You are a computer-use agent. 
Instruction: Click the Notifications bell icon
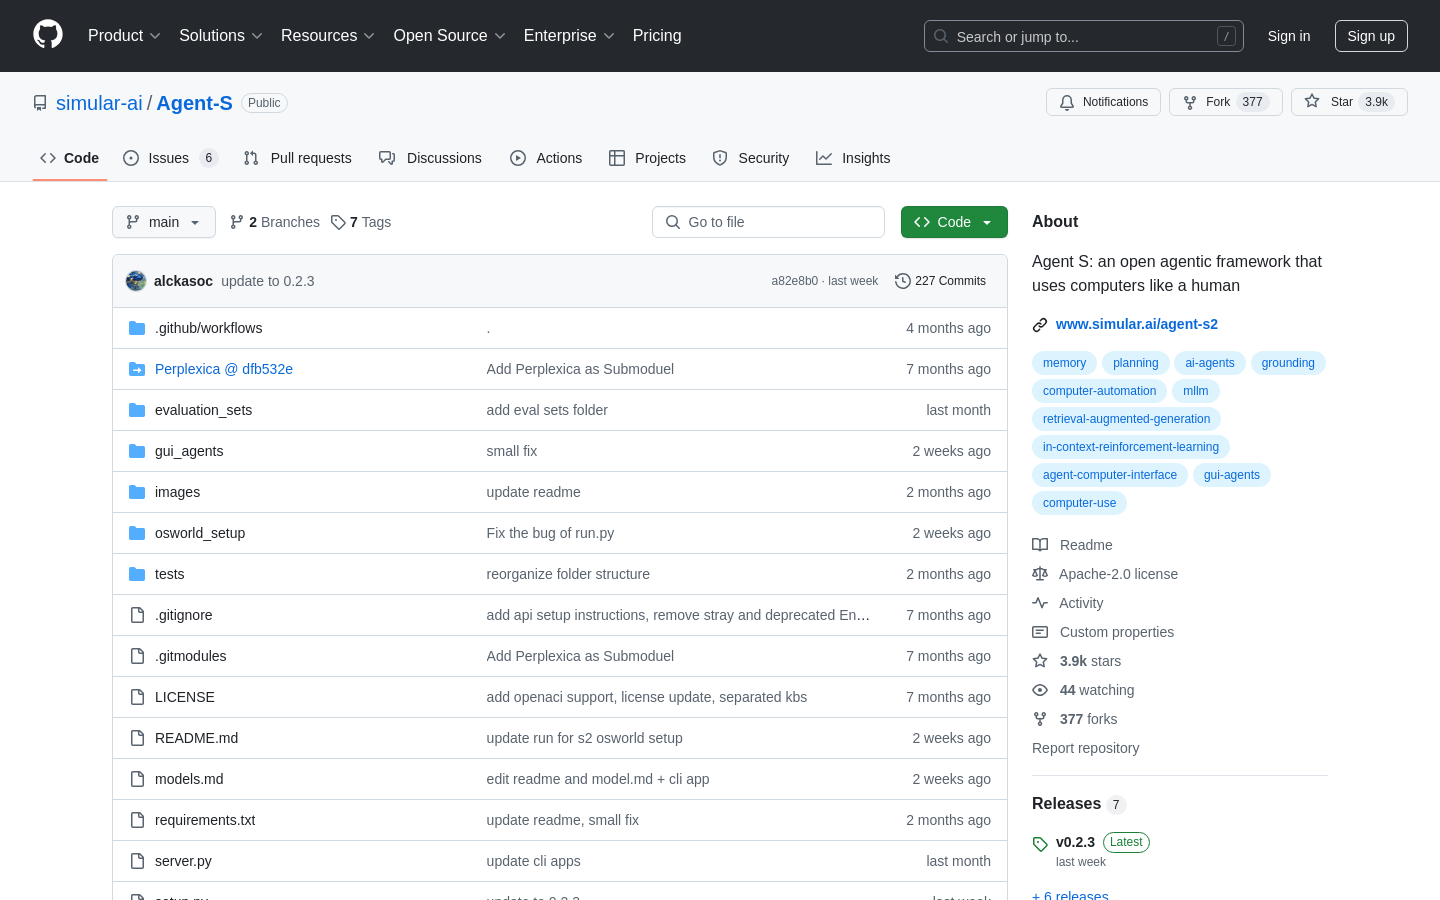(x=1067, y=102)
